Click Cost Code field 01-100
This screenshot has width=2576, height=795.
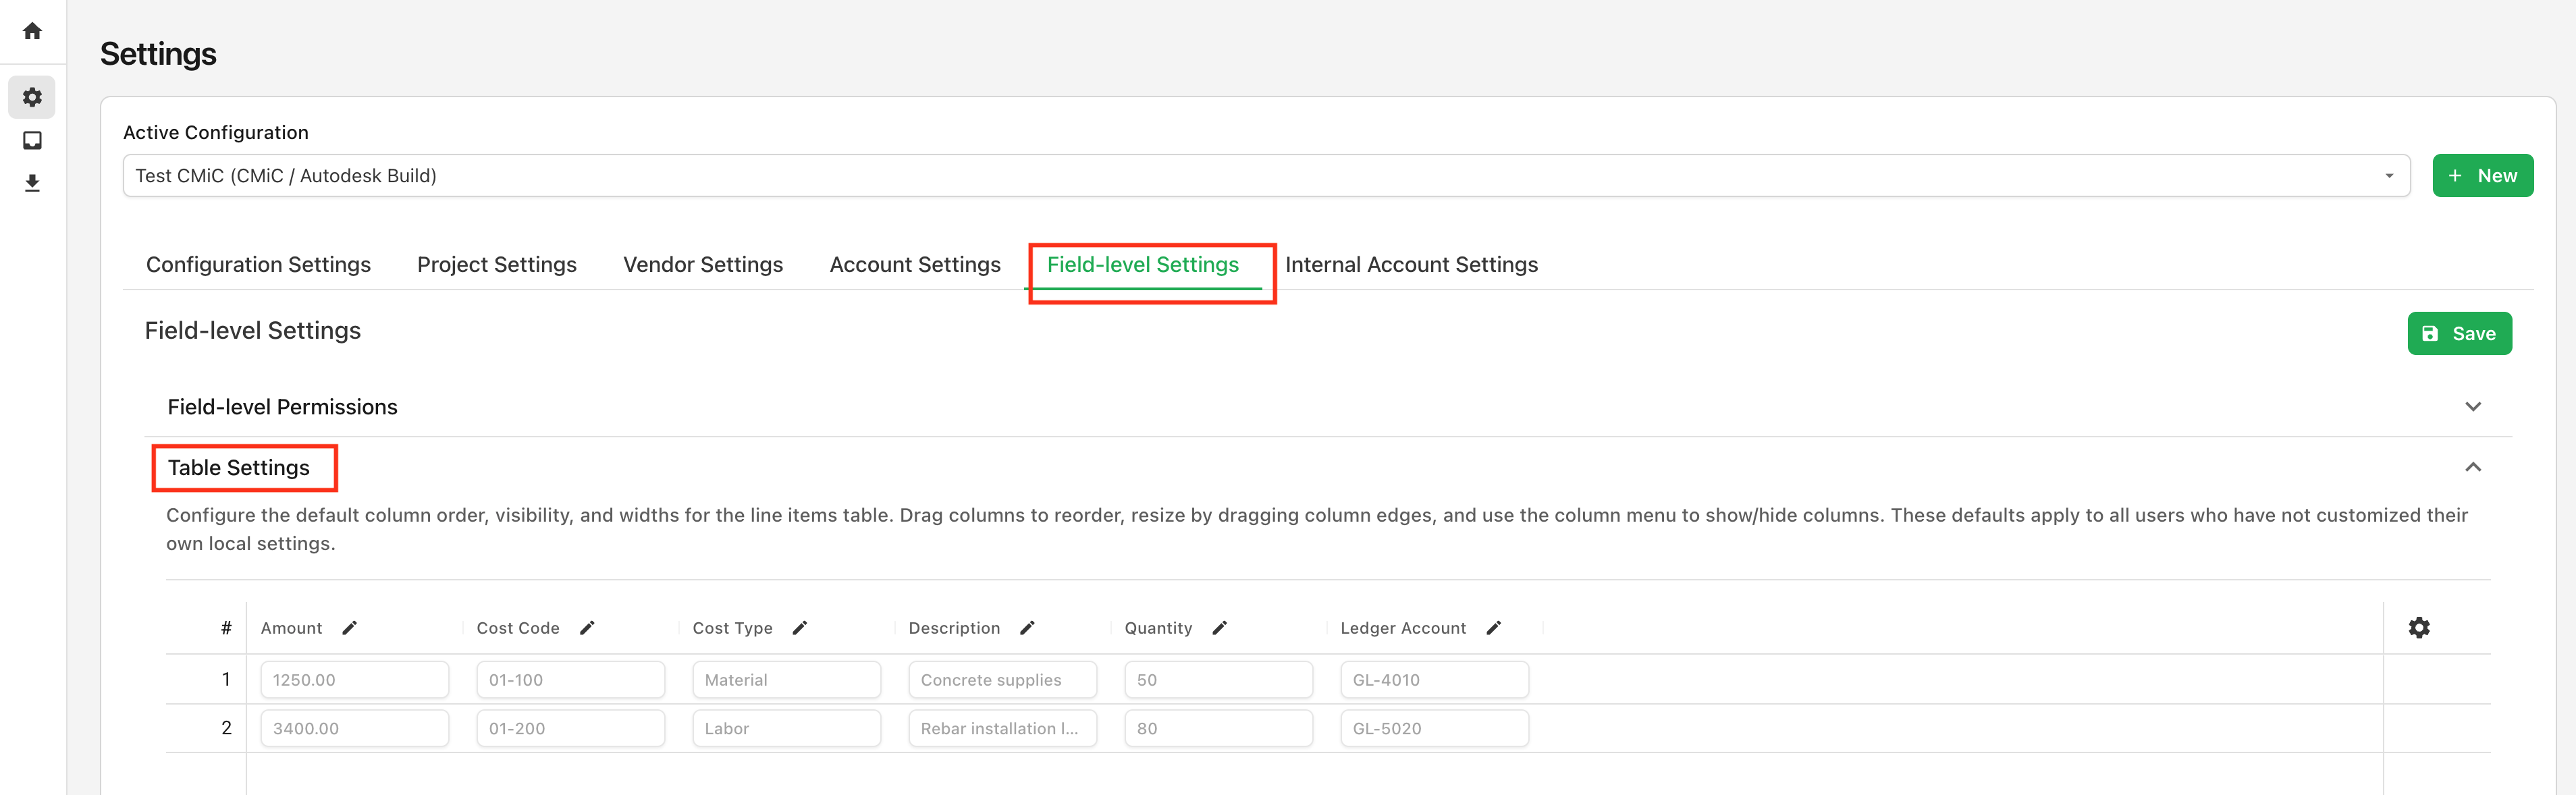coord(570,680)
